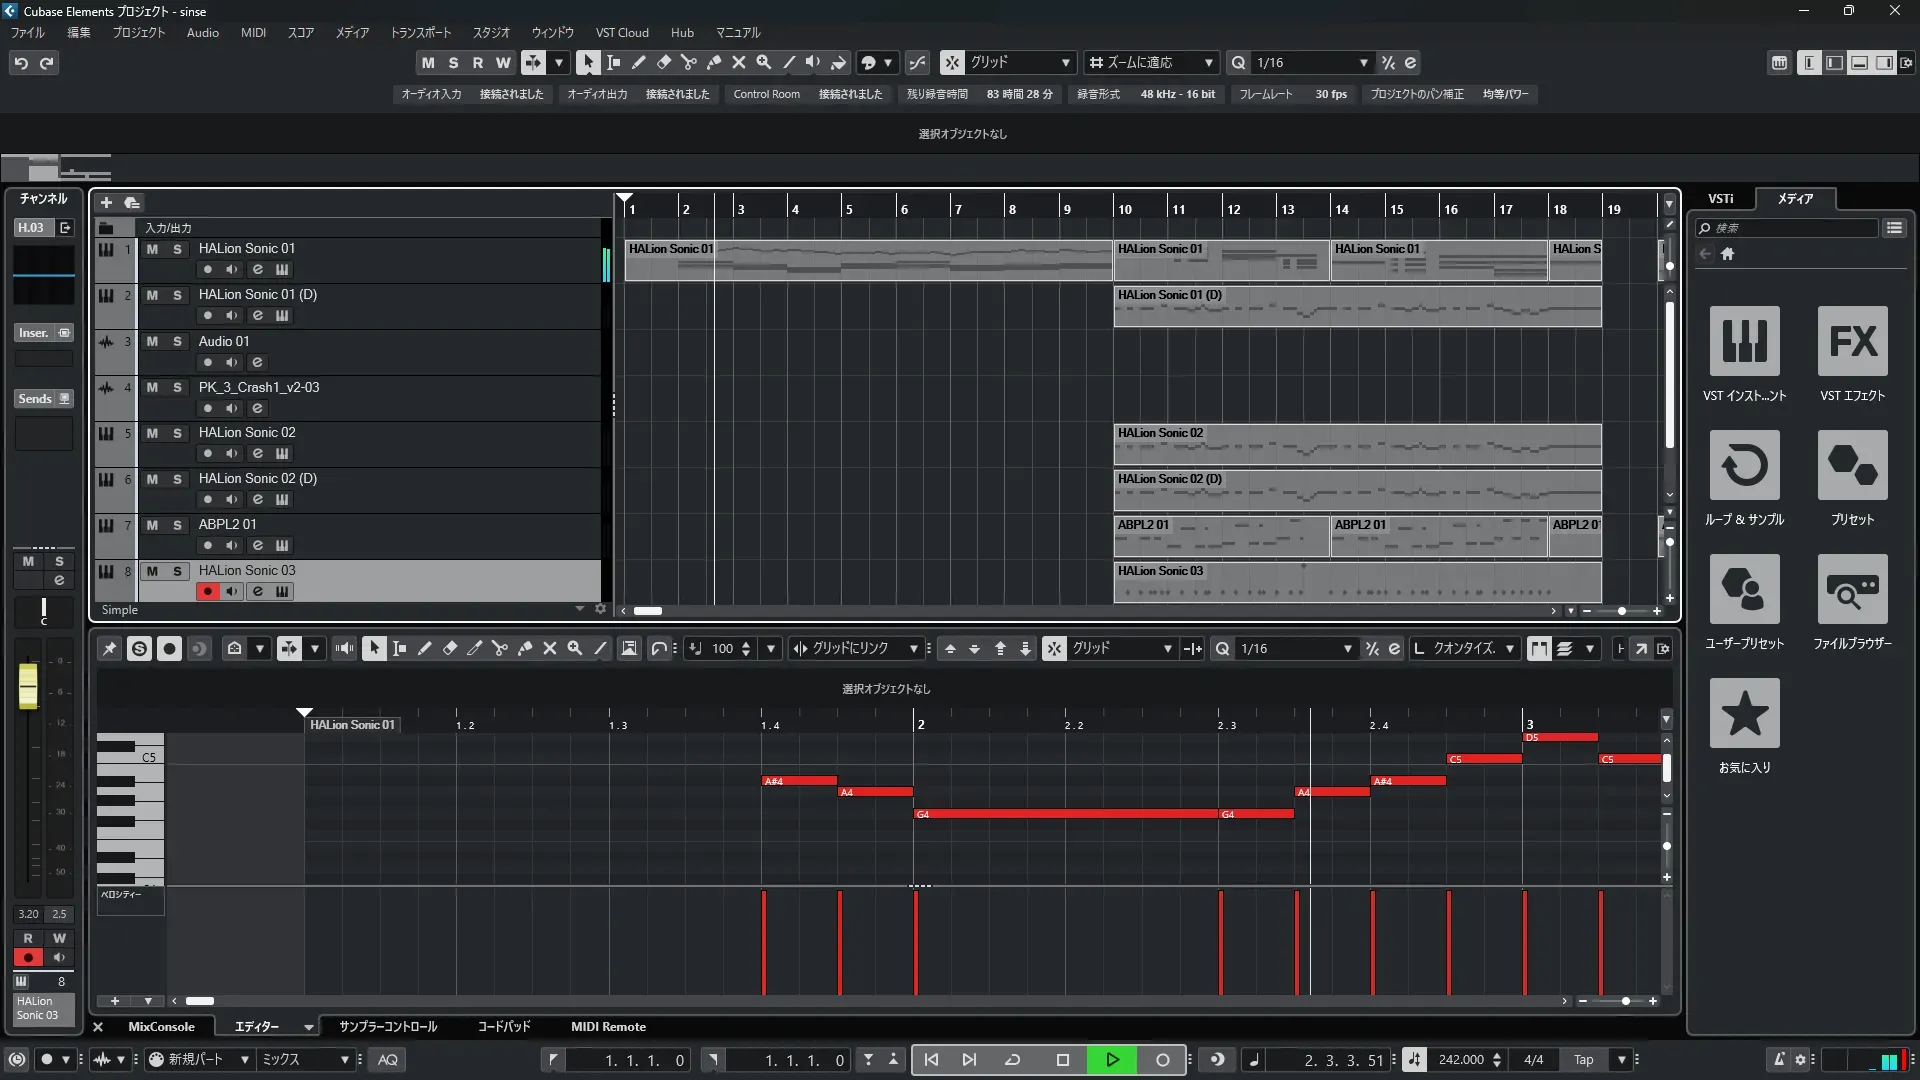Screen dimensions: 1920x1080
Task: Select the Zoom magnifier tool in top toolbar
Action: click(763, 63)
